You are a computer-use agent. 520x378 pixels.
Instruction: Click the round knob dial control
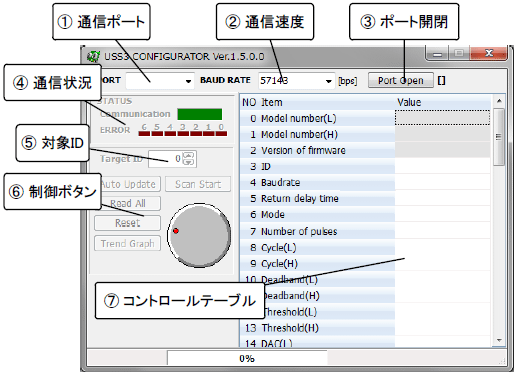pyautogui.click(x=199, y=235)
